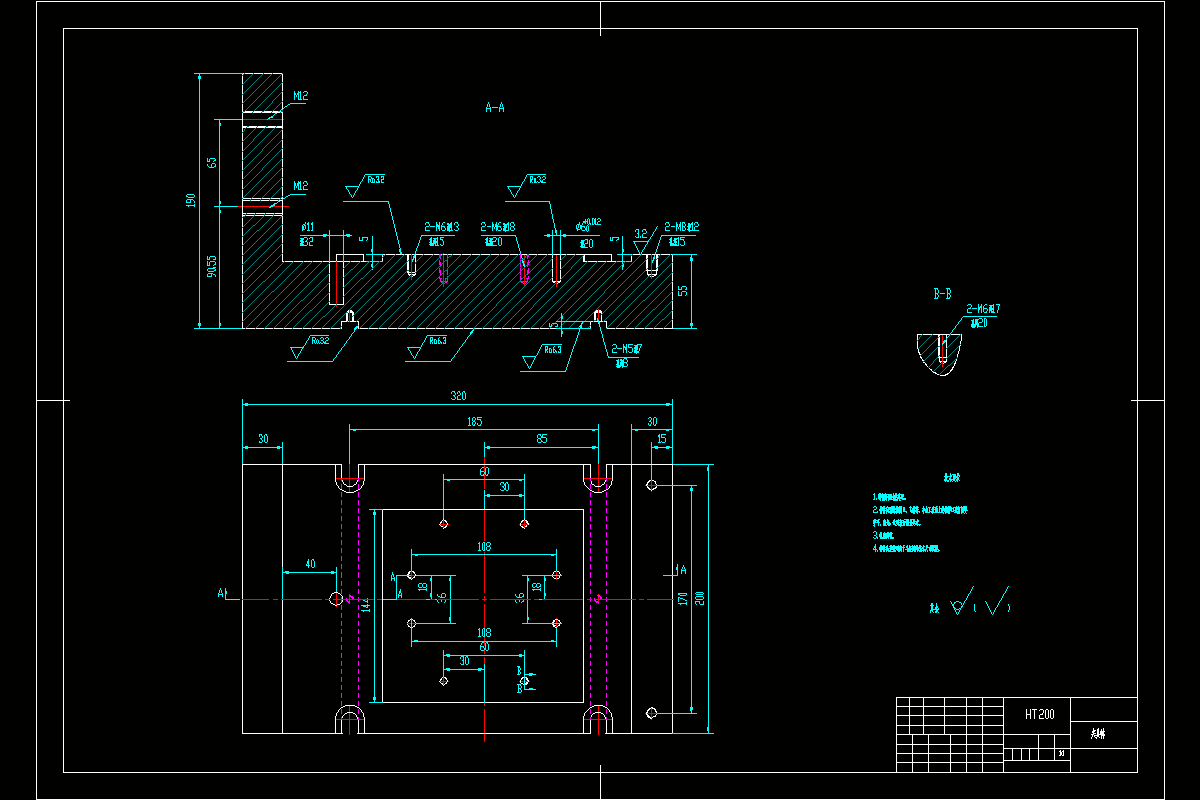
Task: Click the '320' overall width dimension
Action: [x=458, y=396]
